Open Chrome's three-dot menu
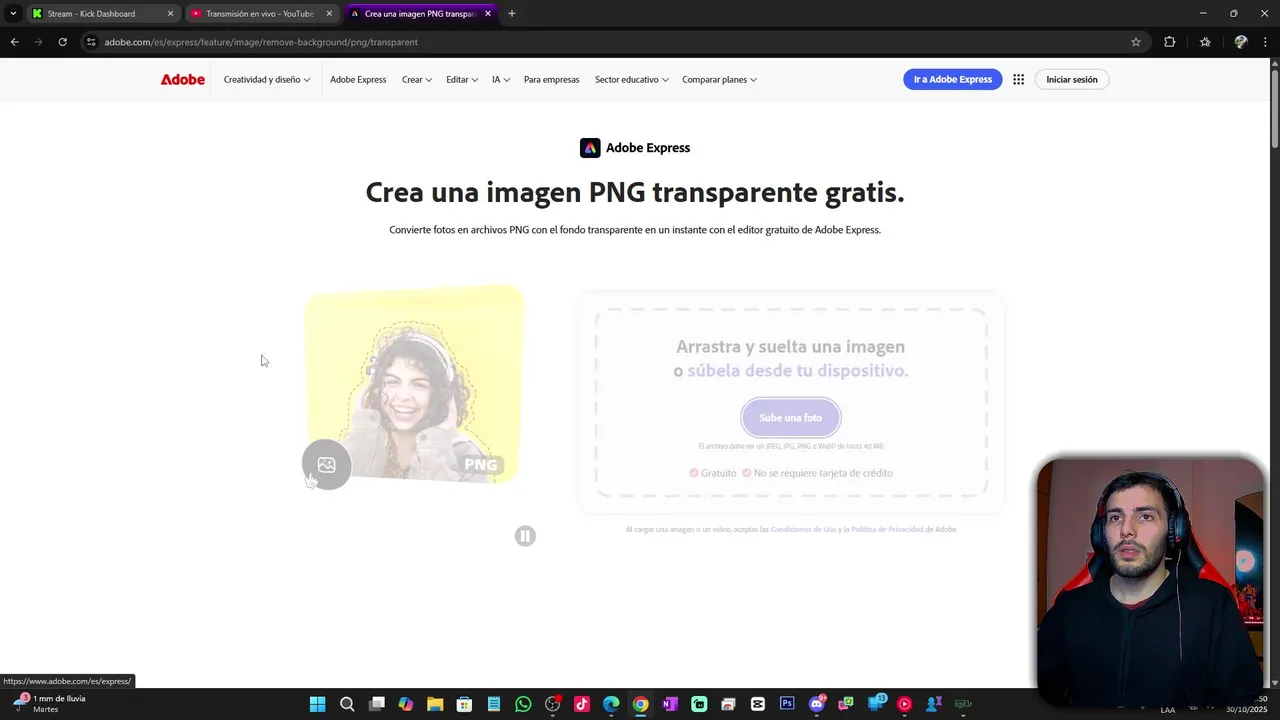The height and width of the screenshot is (720, 1280). click(1267, 42)
